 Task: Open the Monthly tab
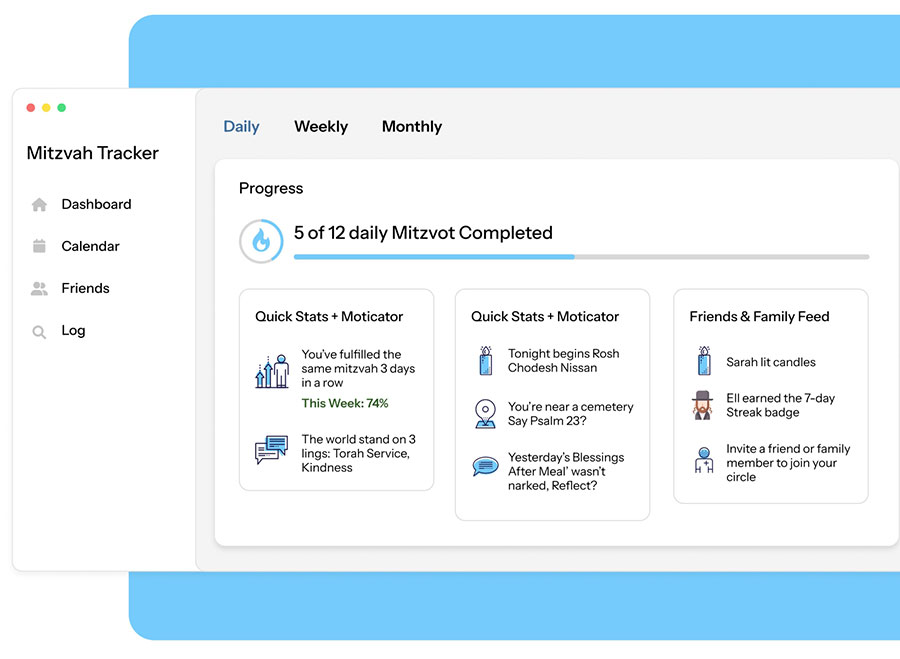(x=411, y=127)
